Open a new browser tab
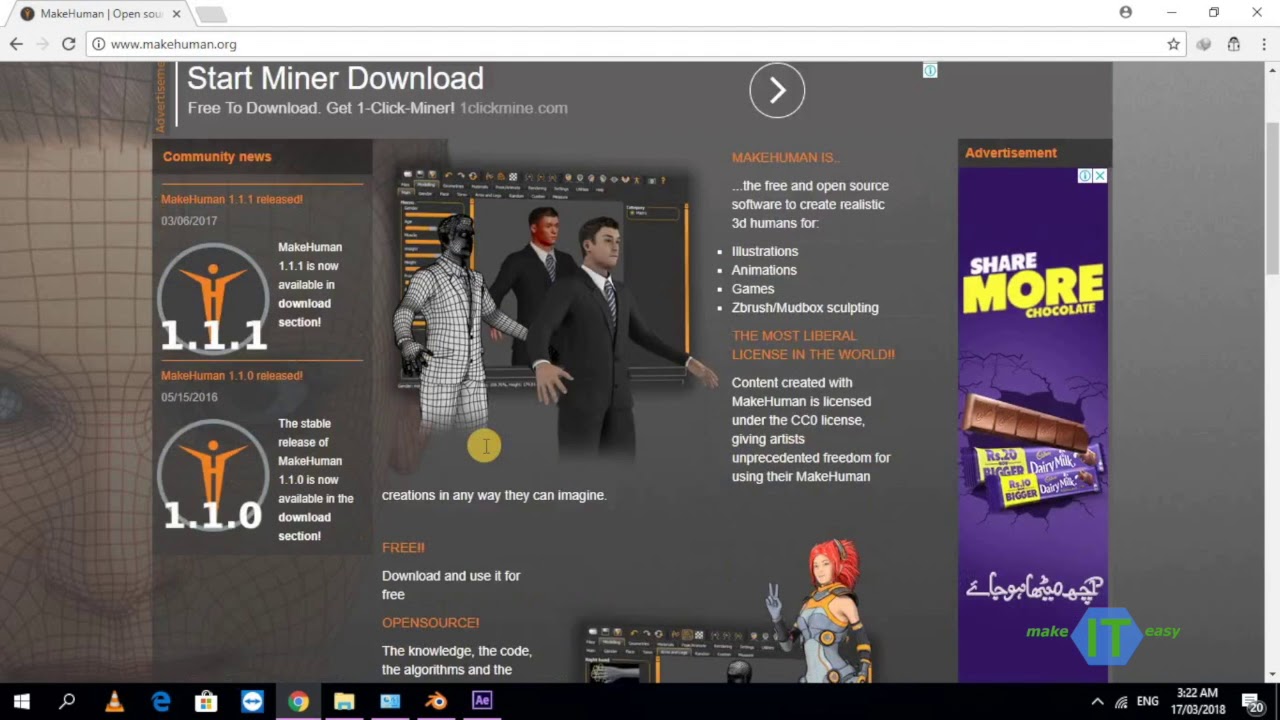This screenshot has height=720, width=1280. coord(211,14)
